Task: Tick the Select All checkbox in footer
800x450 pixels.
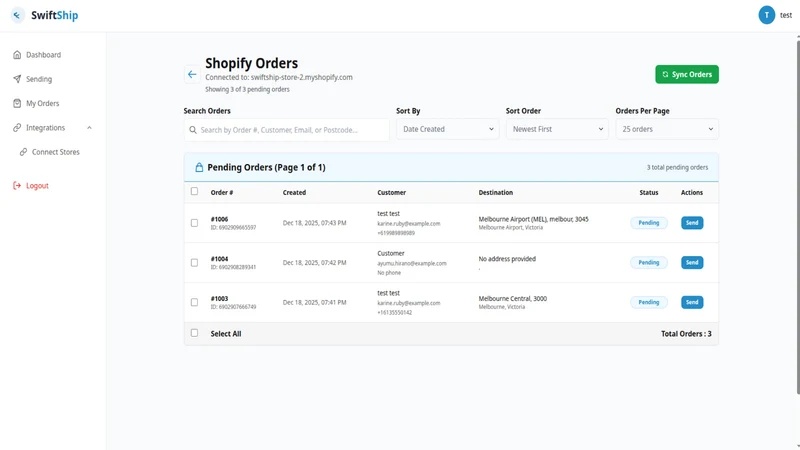Action: pos(194,333)
